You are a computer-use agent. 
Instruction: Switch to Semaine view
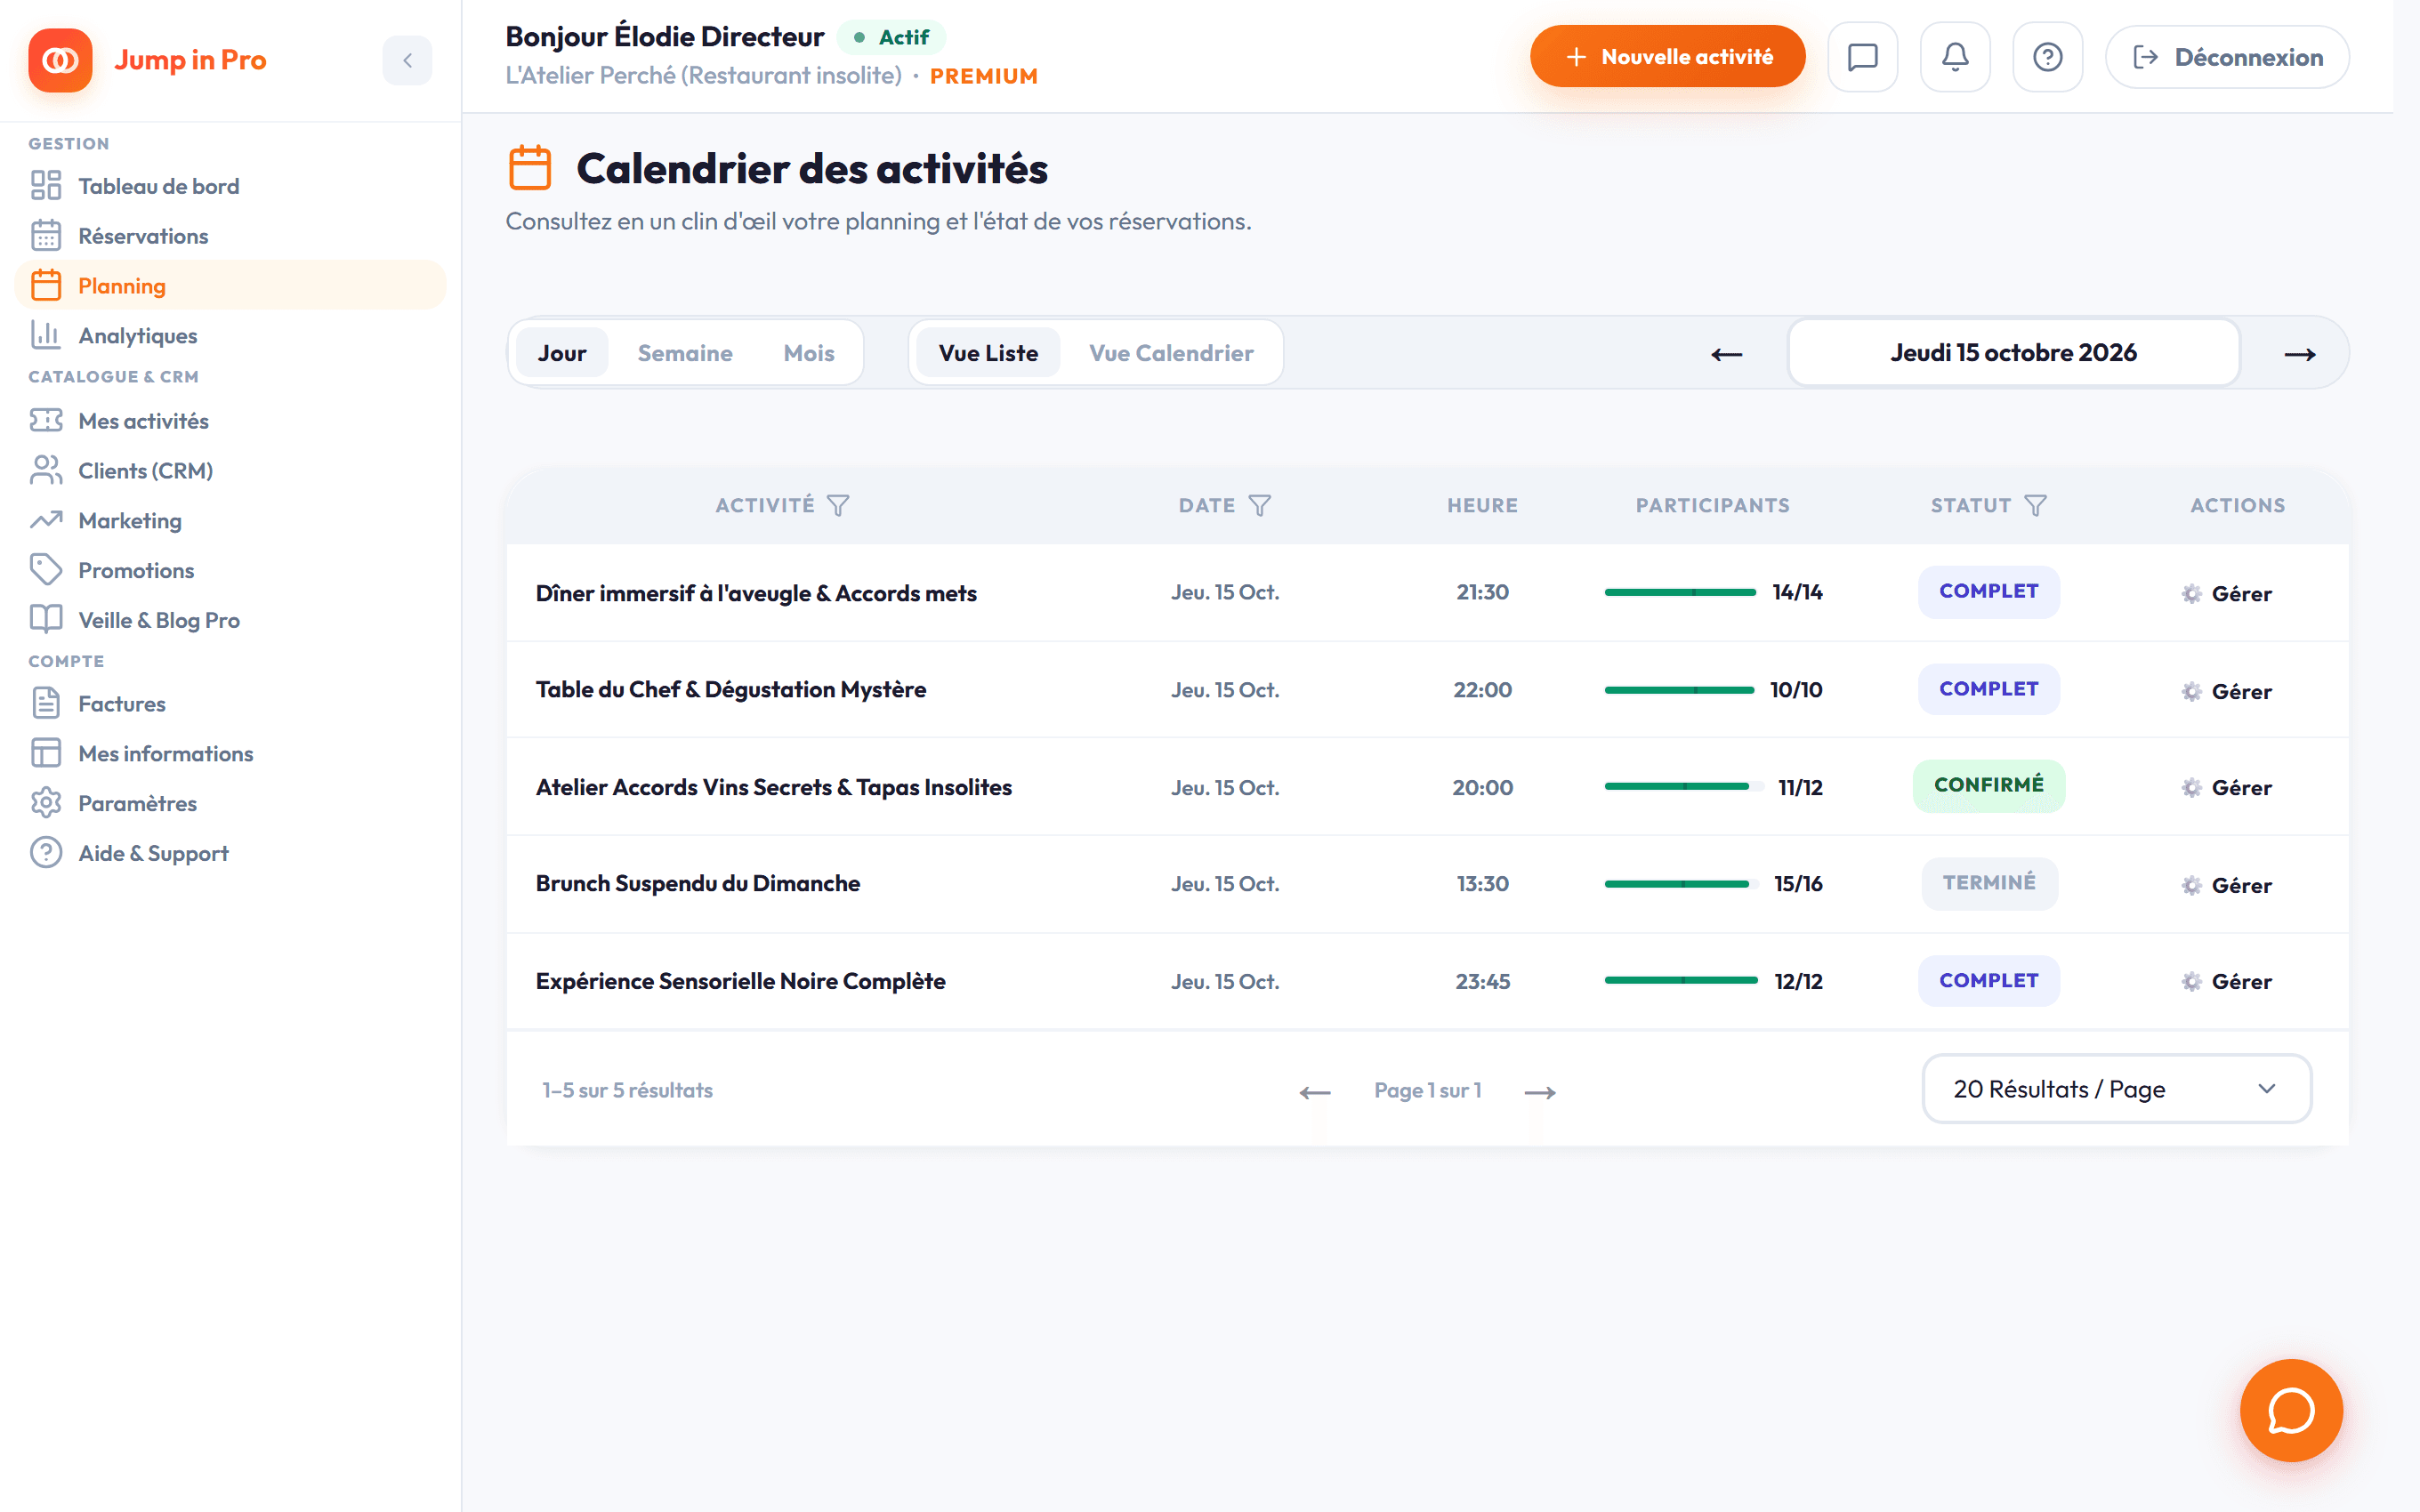685,353
